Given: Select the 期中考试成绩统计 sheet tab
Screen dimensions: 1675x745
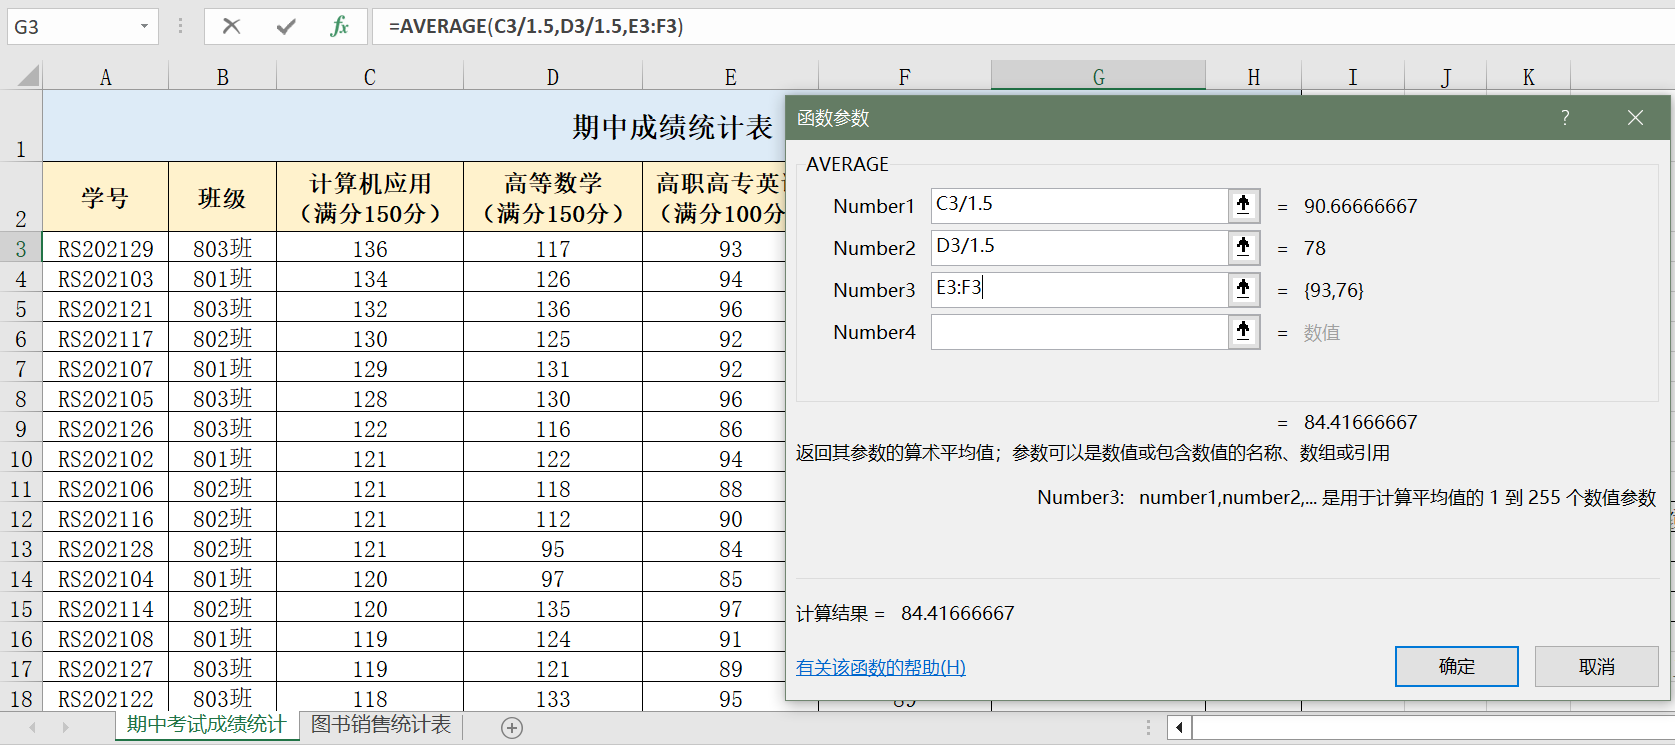Looking at the screenshot, I should tap(206, 725).
